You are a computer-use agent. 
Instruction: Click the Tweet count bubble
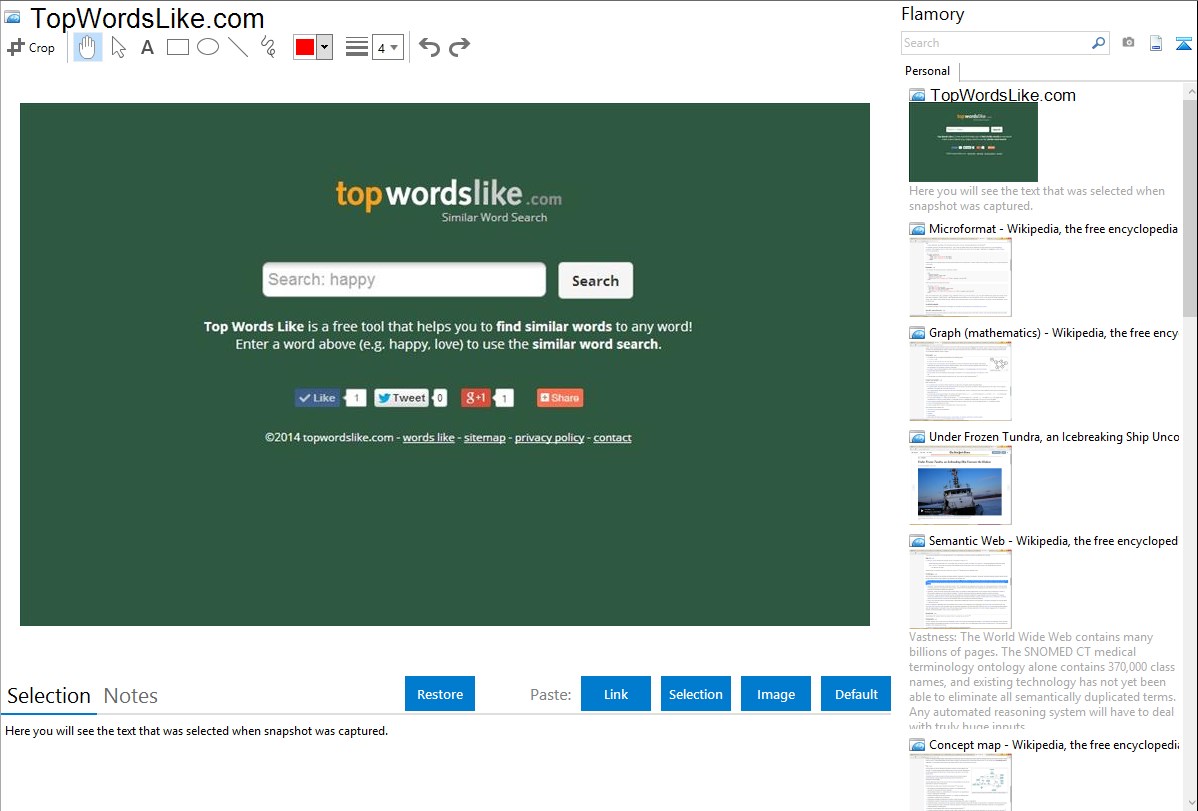coord(439,397)
